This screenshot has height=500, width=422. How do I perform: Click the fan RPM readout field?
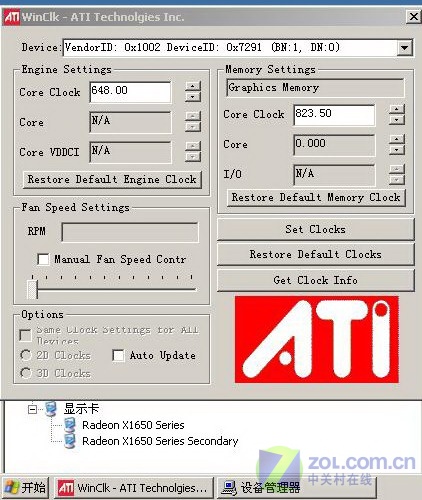pos(130,232)
